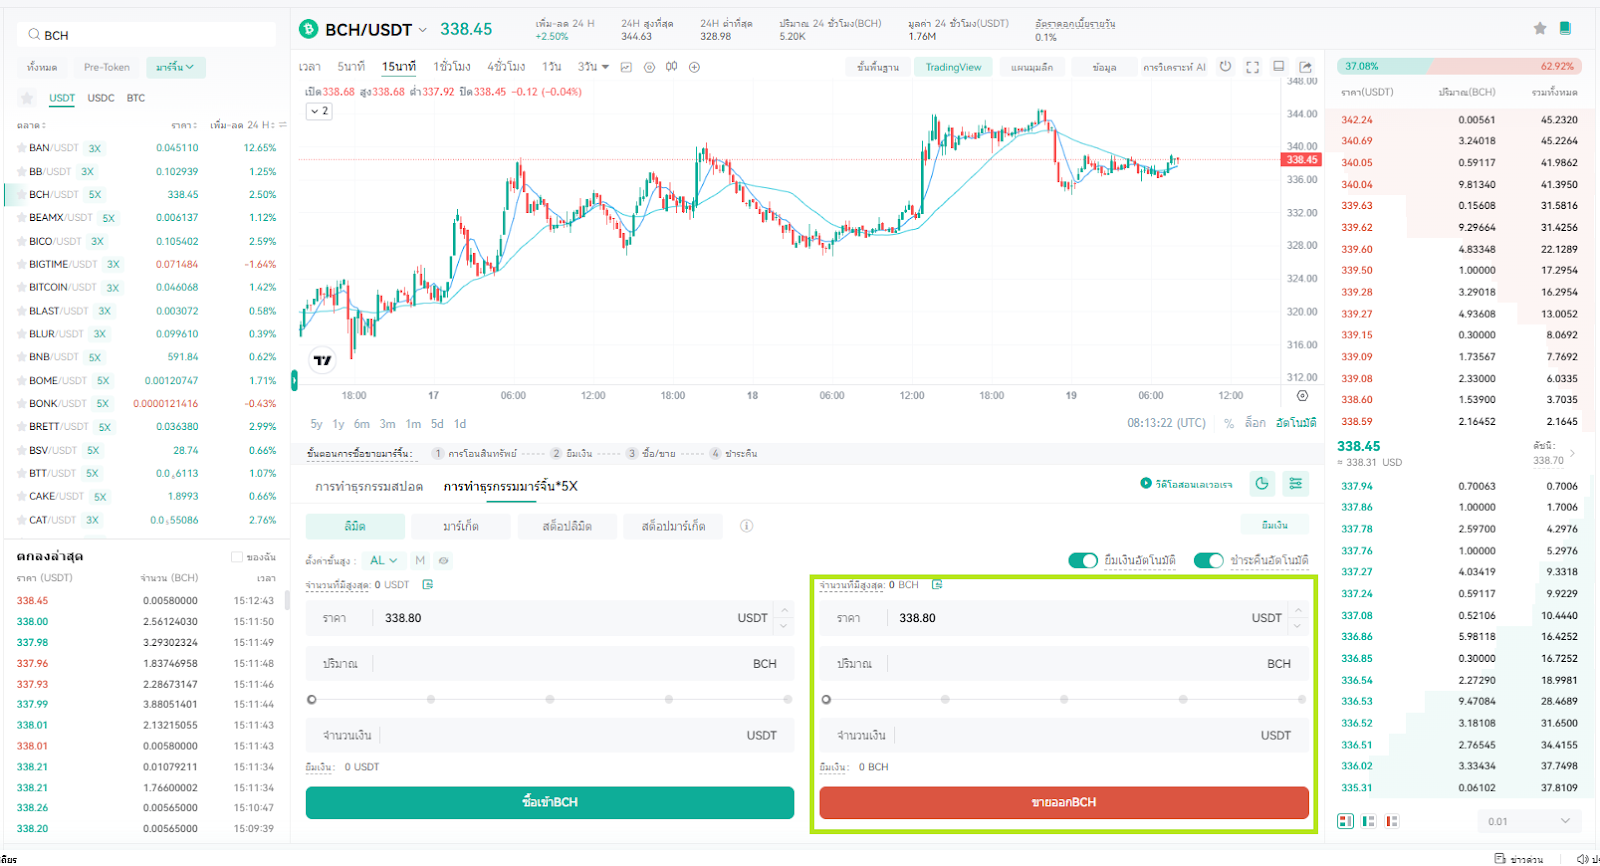Image resolution: width=1600 pixels, height=866 pixels.
Task: Select the Market order type tab
Action: click(461, 526)
